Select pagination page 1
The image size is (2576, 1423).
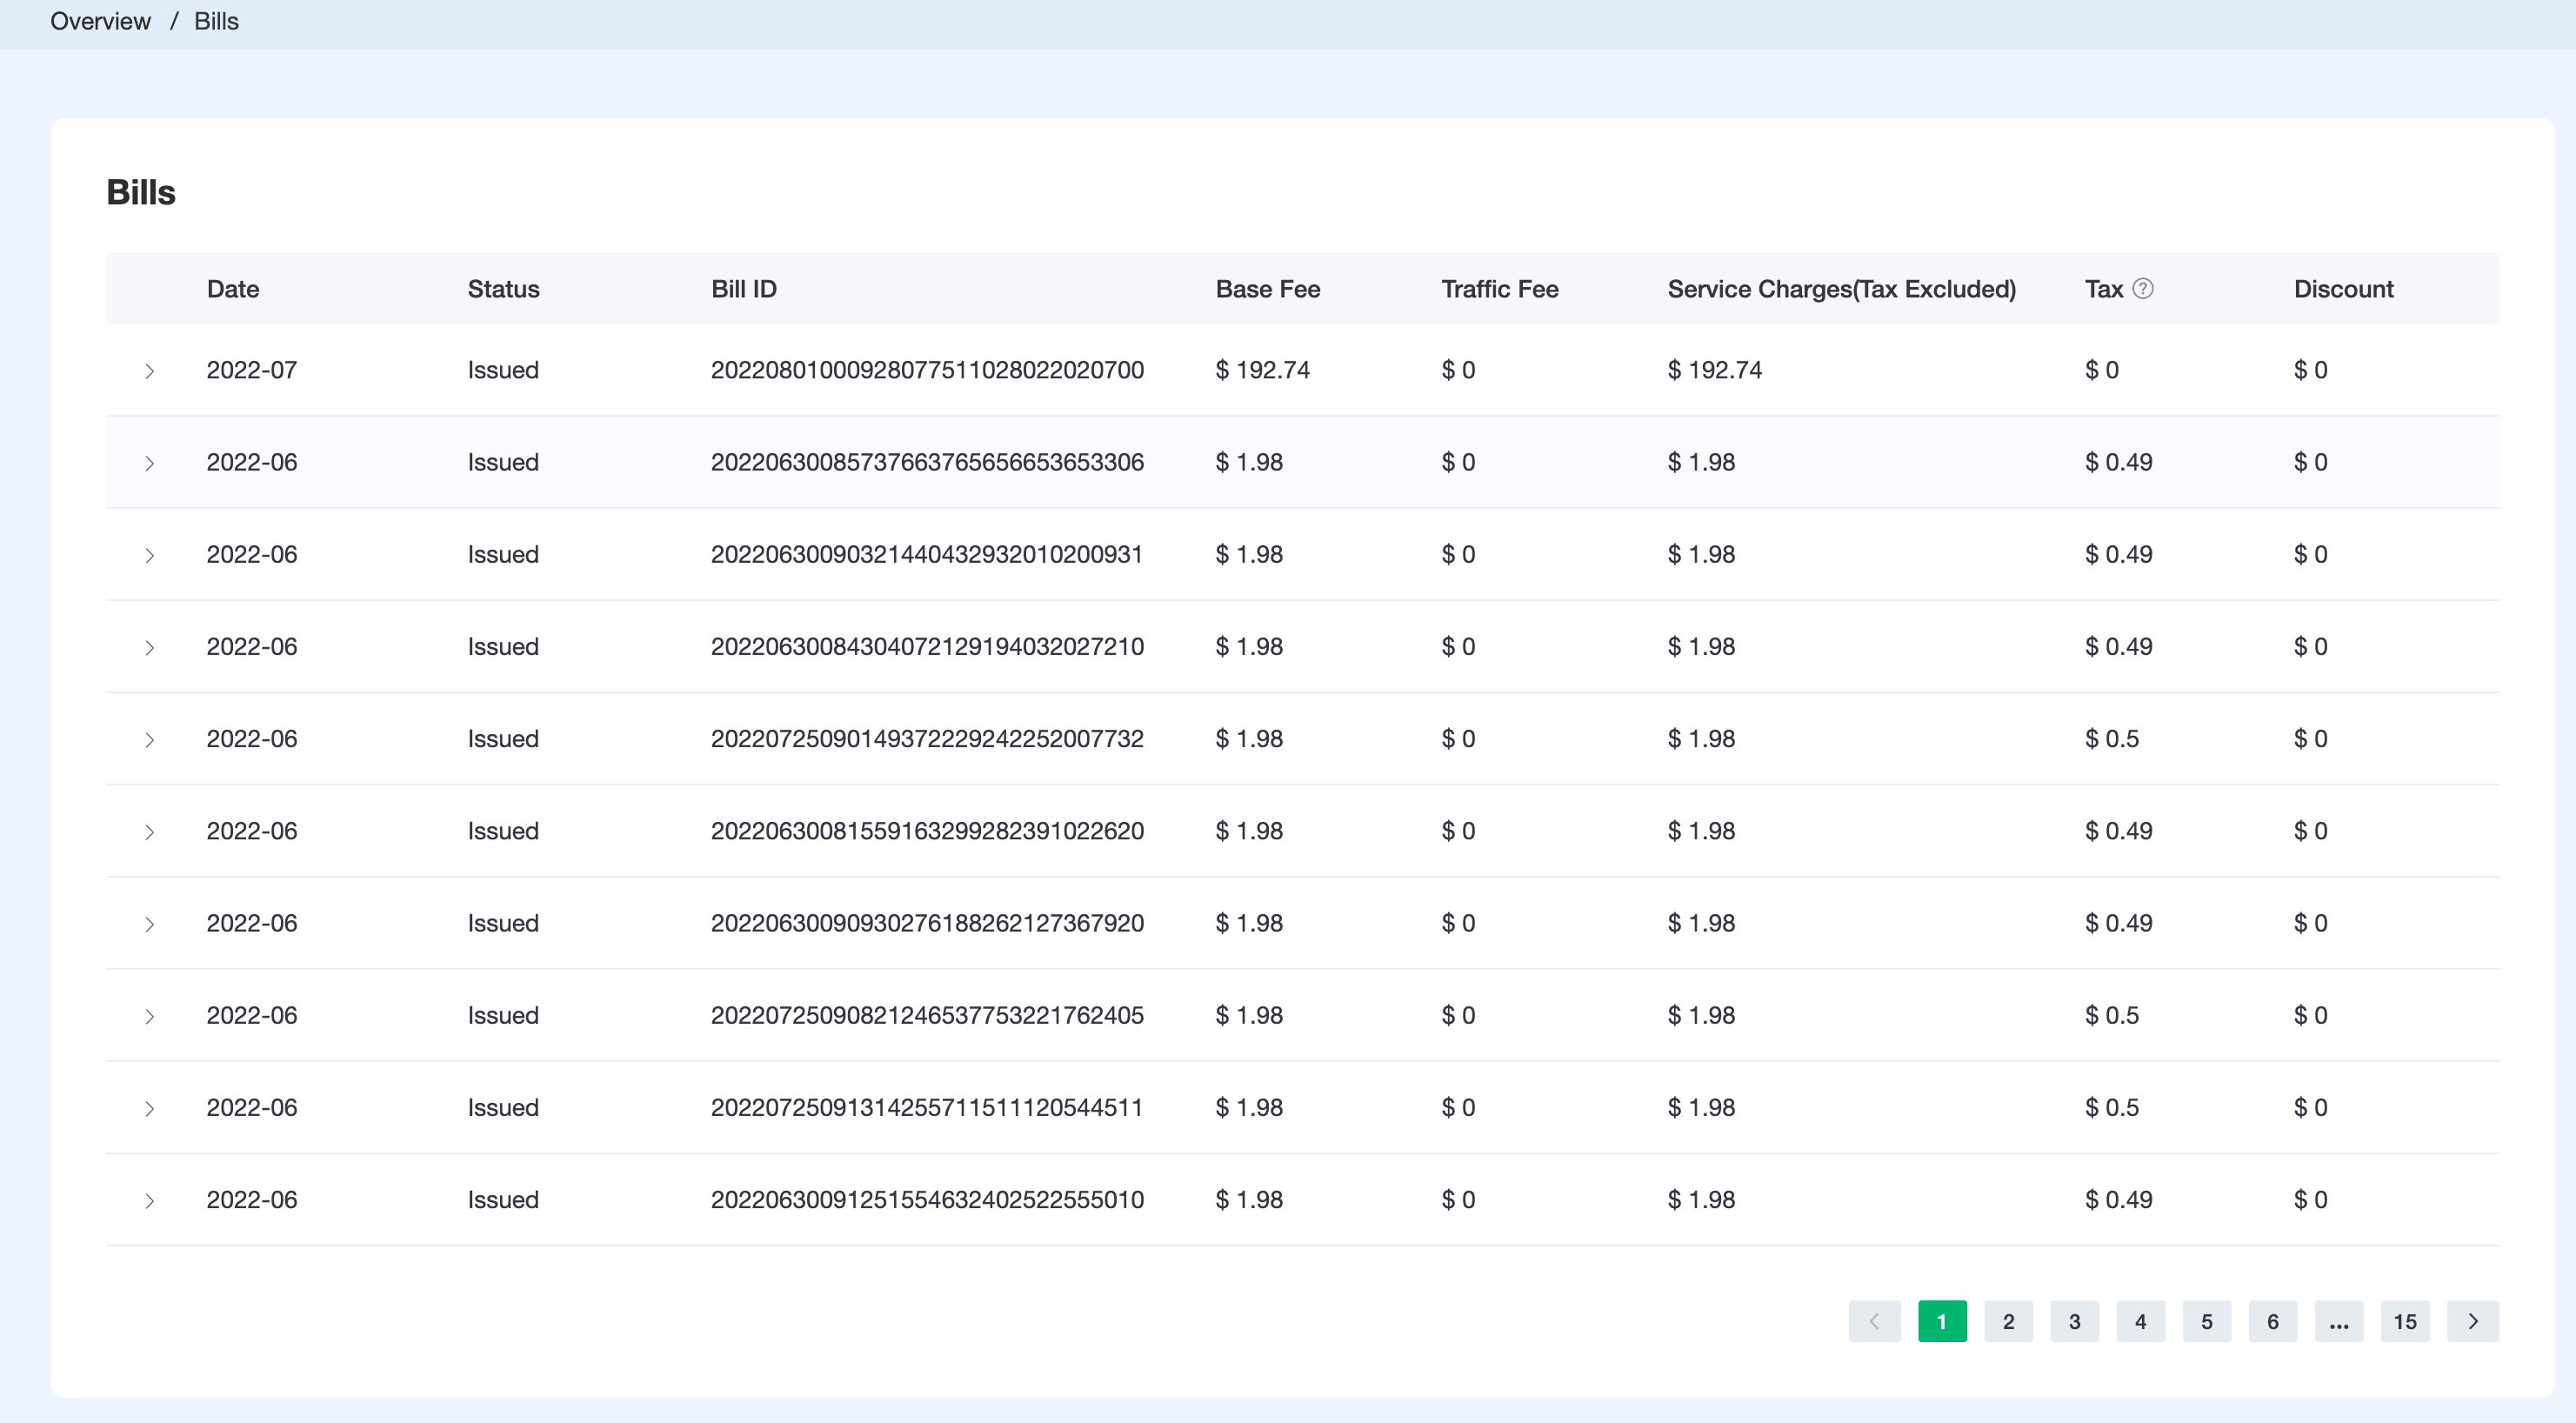(x=1942, y=1321)
